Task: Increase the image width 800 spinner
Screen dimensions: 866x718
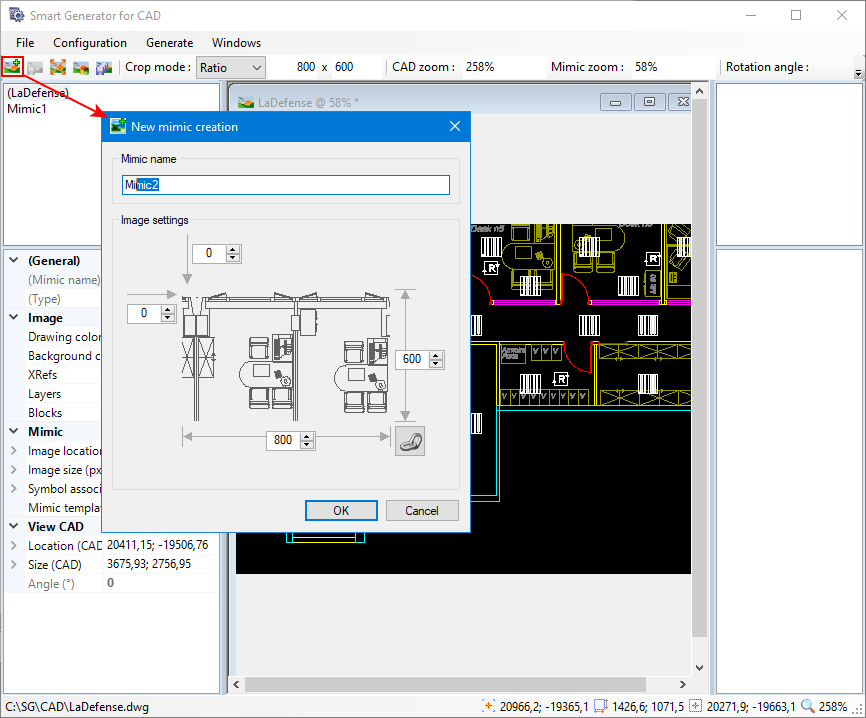Action: click(x=307, y=436)
